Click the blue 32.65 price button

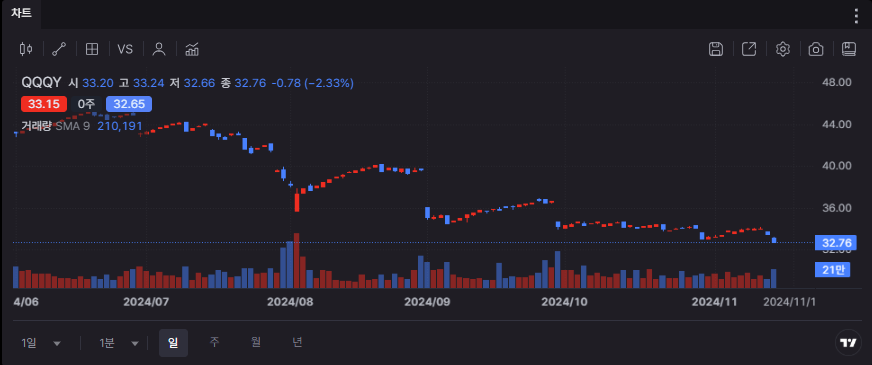pos(129,104)
